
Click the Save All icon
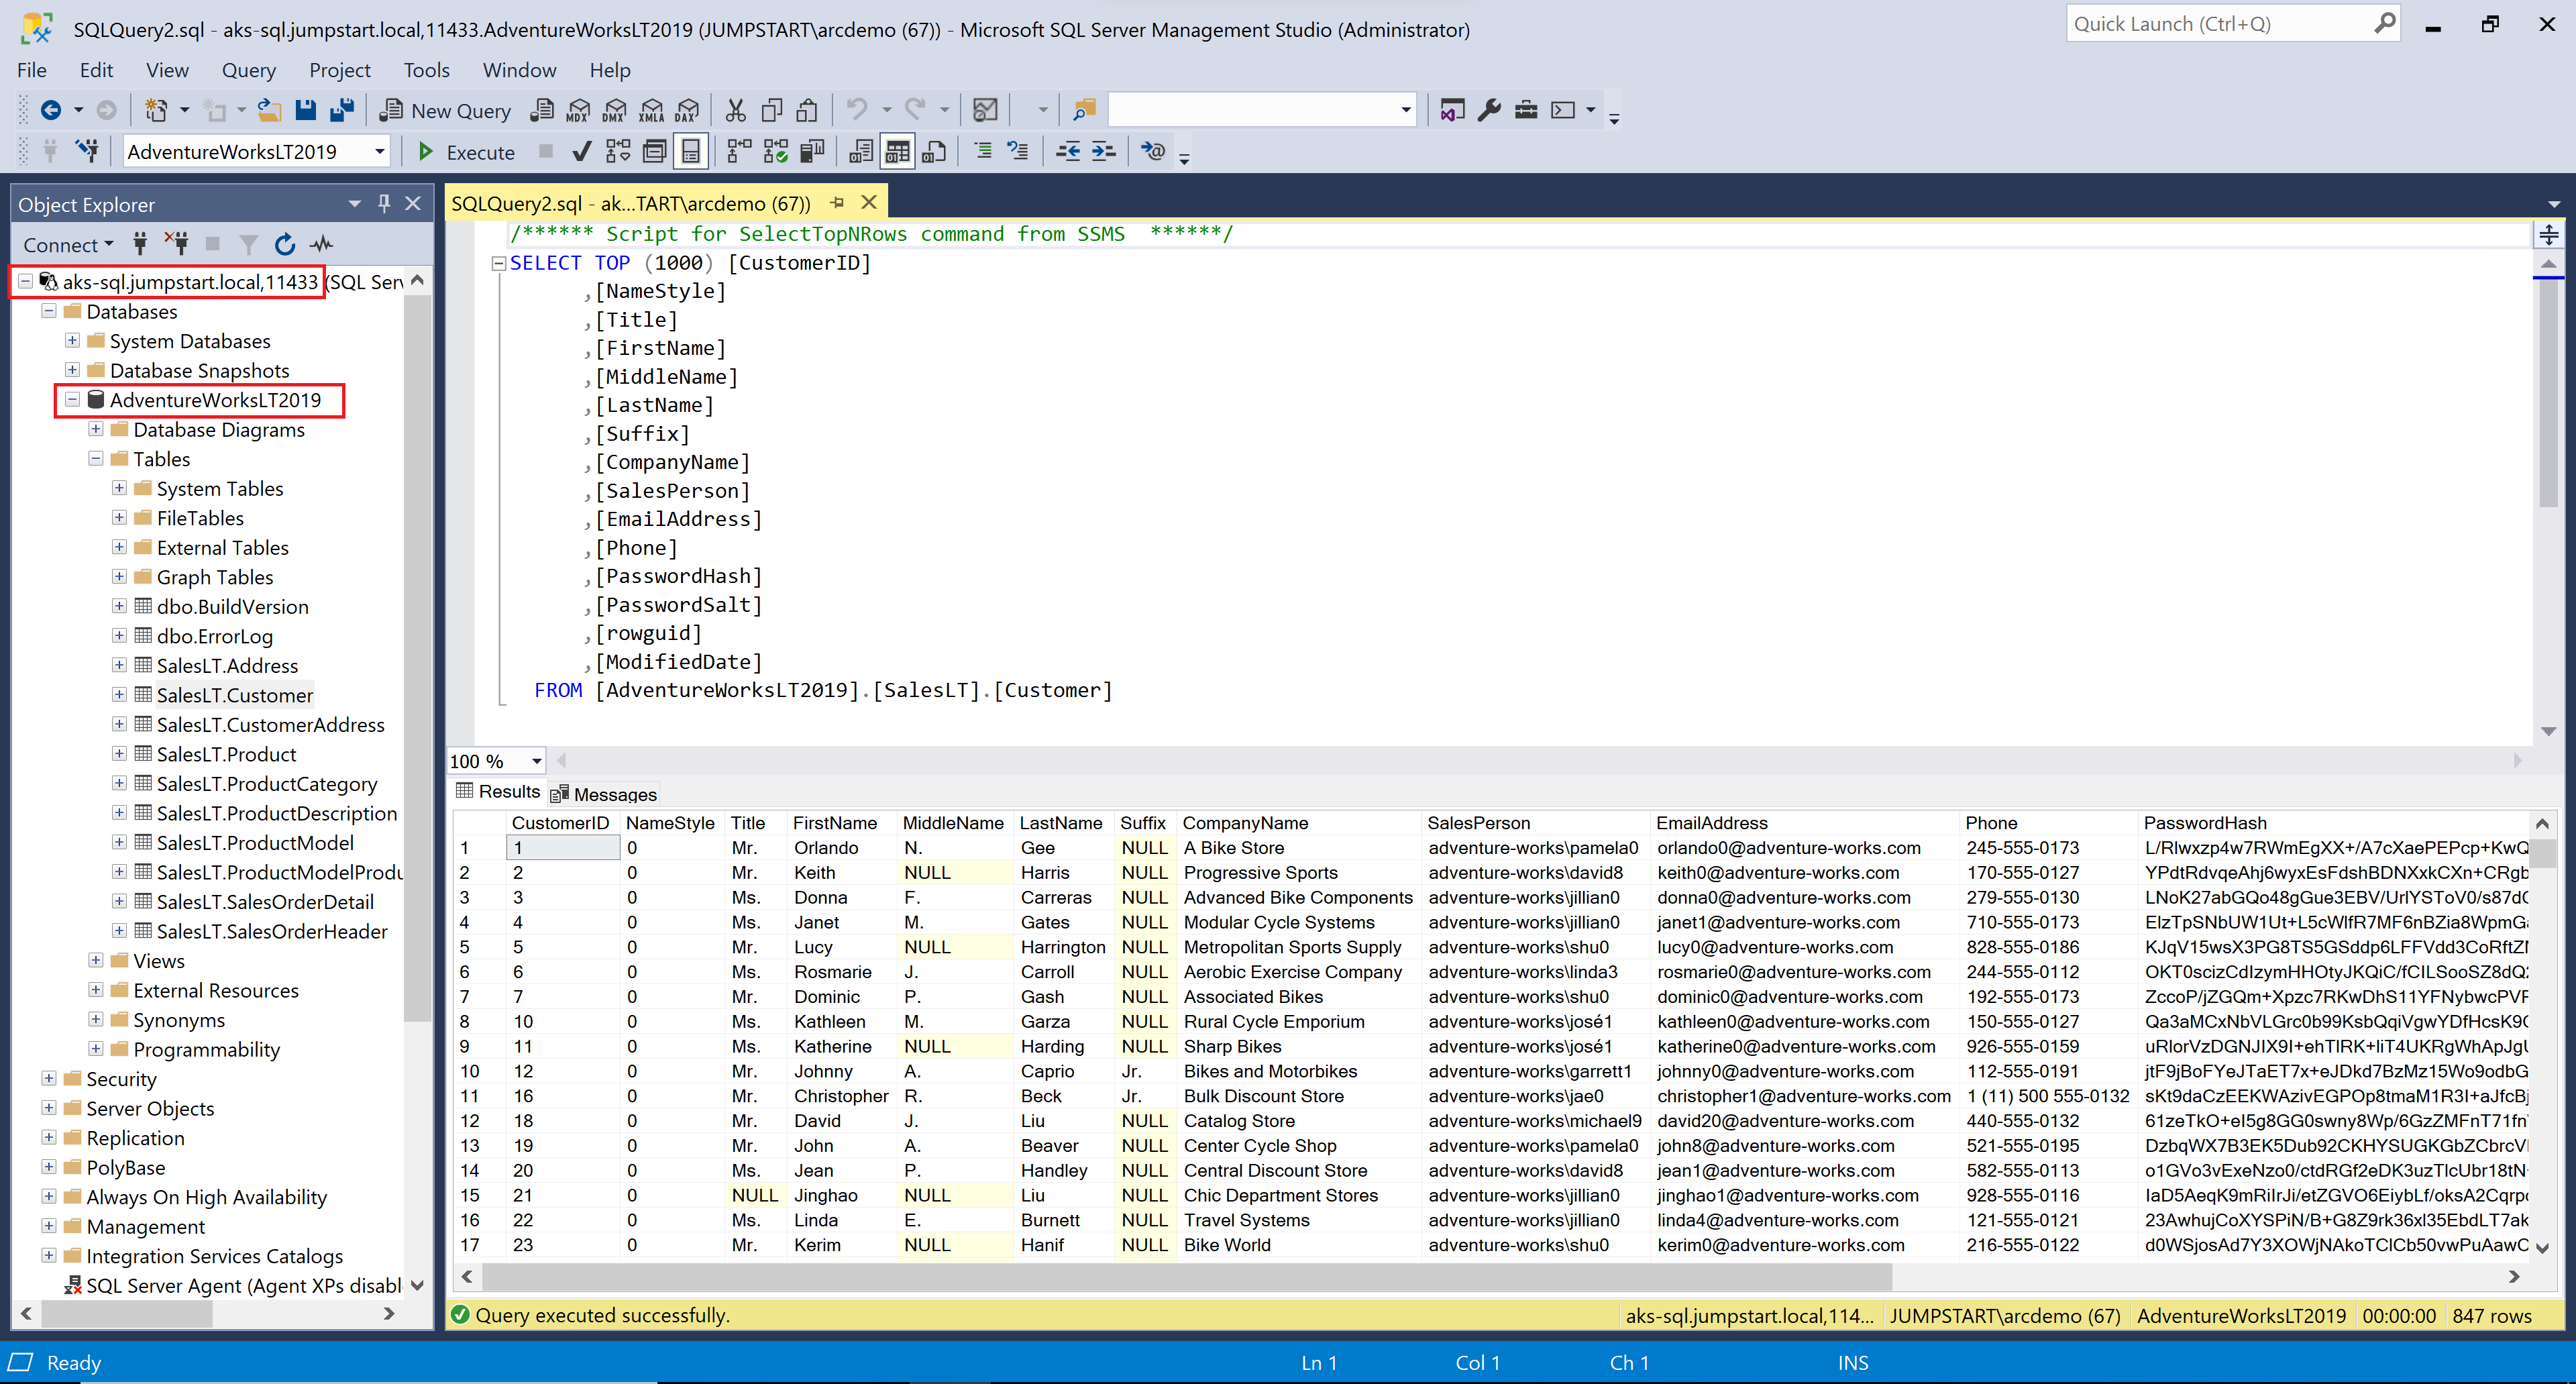342,110
